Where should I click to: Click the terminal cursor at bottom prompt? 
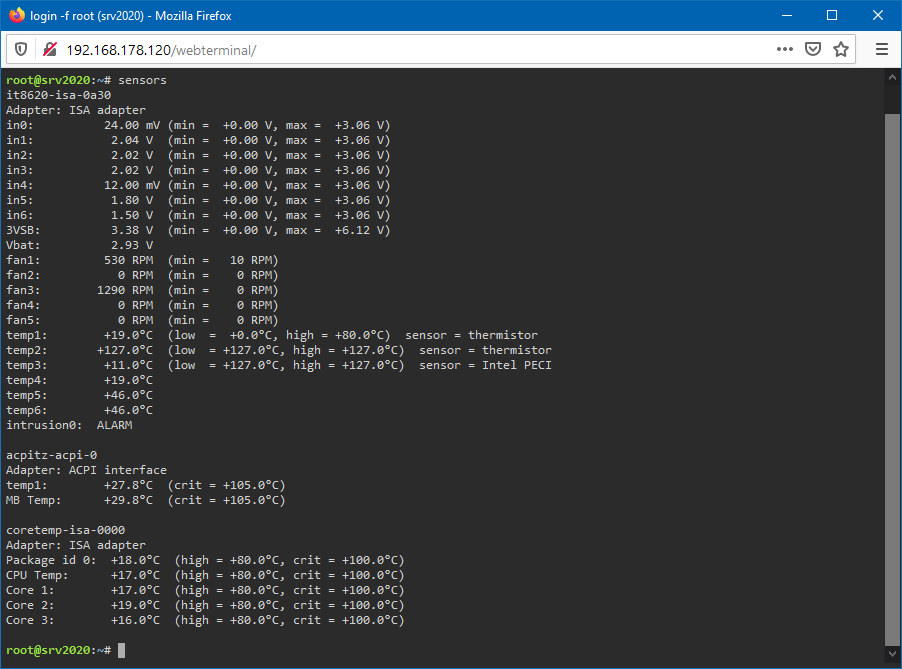click(x=121, y=650)
